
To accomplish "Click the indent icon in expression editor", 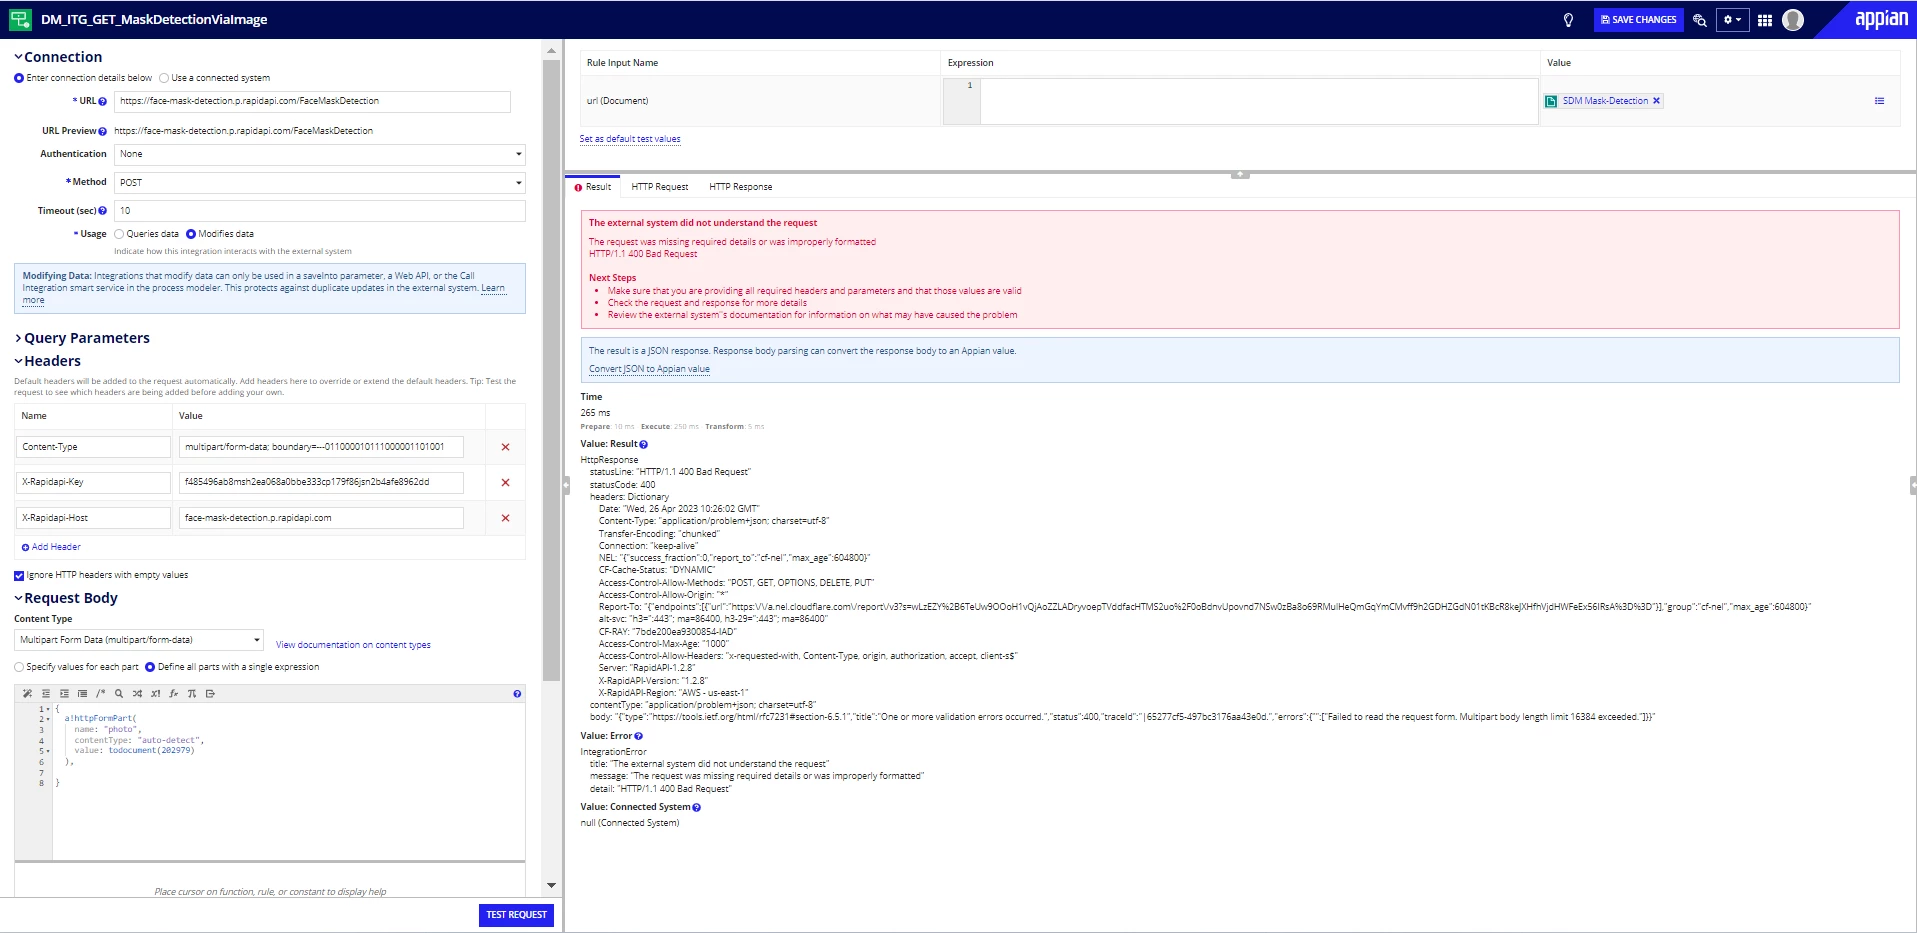I will coord(64,693).
